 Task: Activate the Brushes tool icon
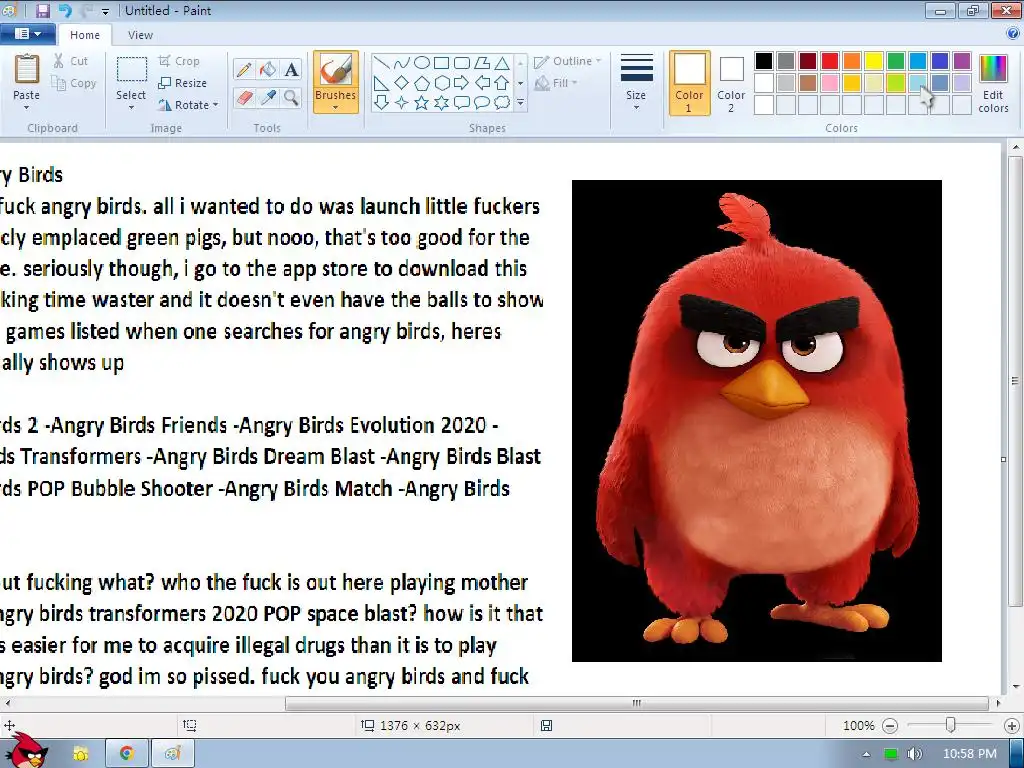(x=336, y=69)
